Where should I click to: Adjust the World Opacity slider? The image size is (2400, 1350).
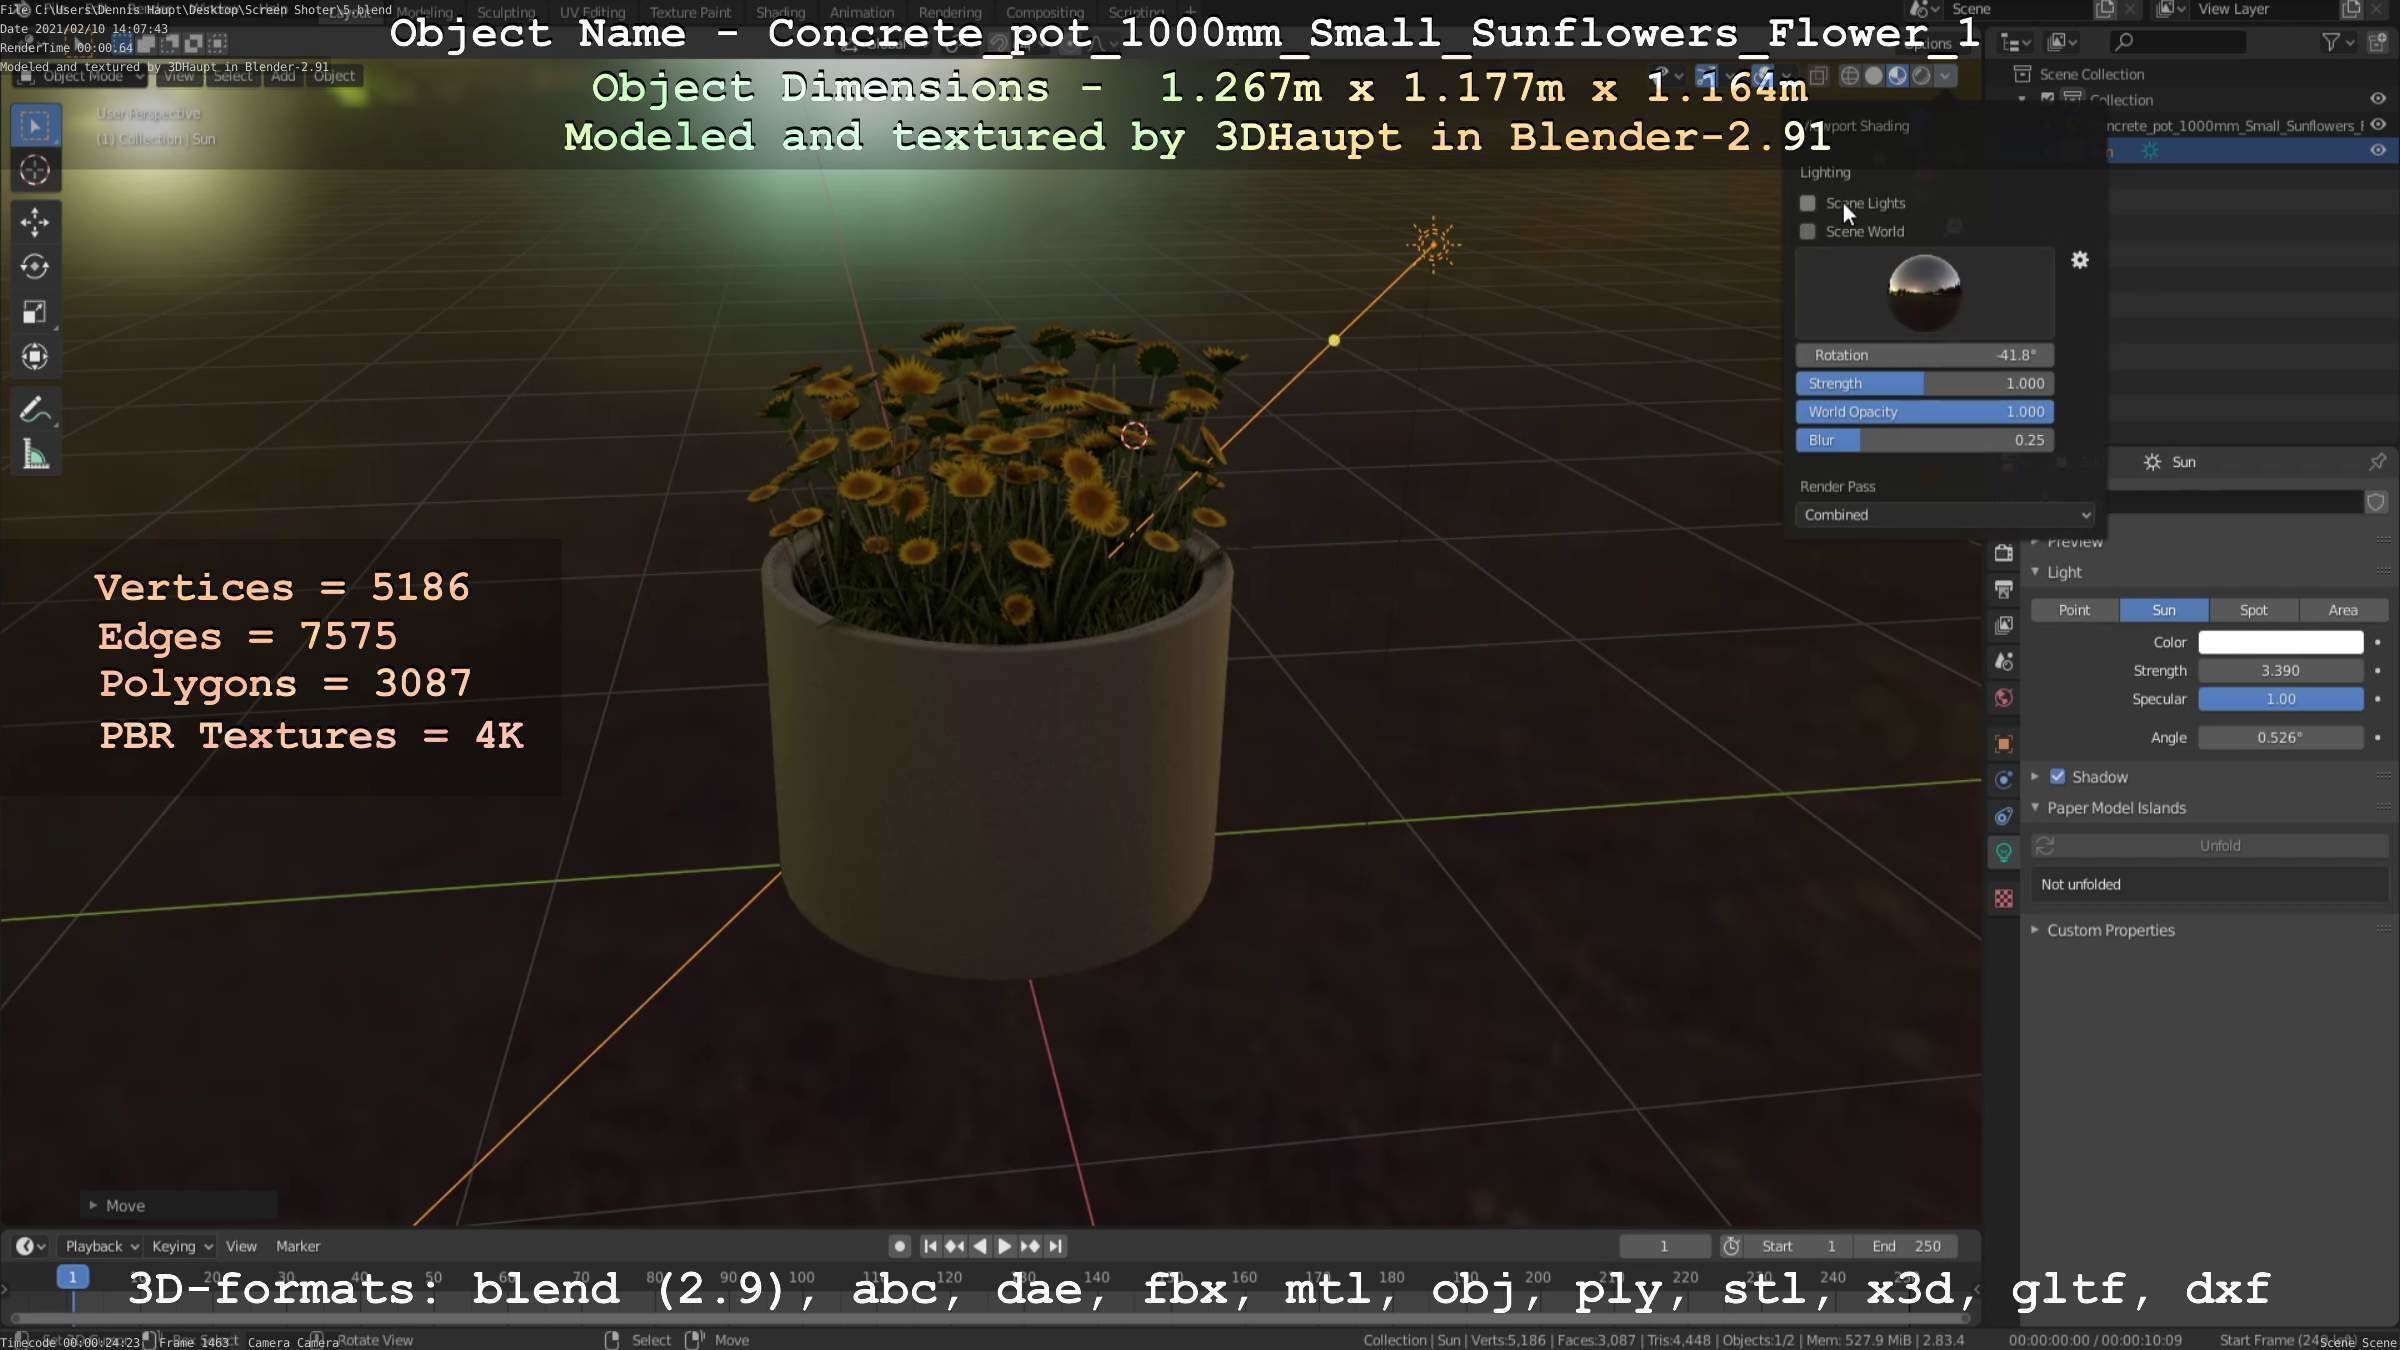pyautogui.click(x=1925, y=412)
